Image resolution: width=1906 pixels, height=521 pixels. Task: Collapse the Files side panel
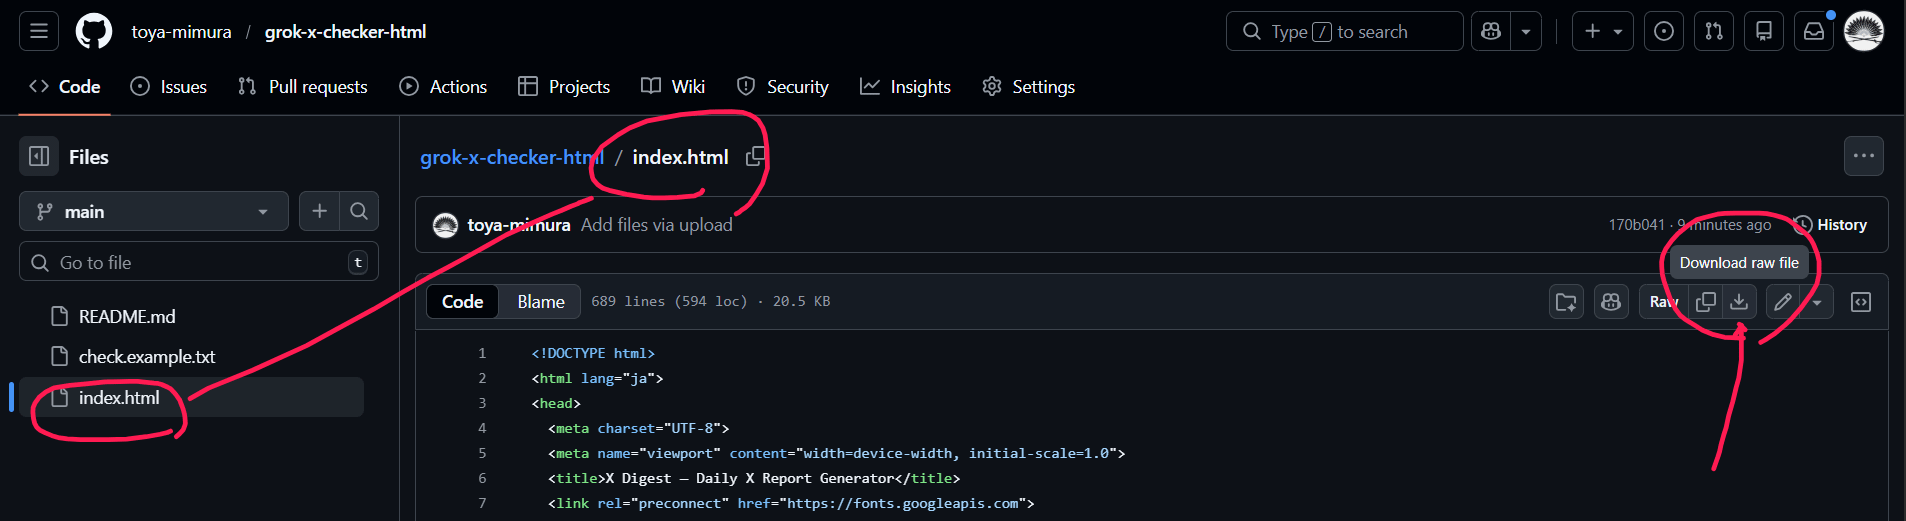[x=39, y=156]
